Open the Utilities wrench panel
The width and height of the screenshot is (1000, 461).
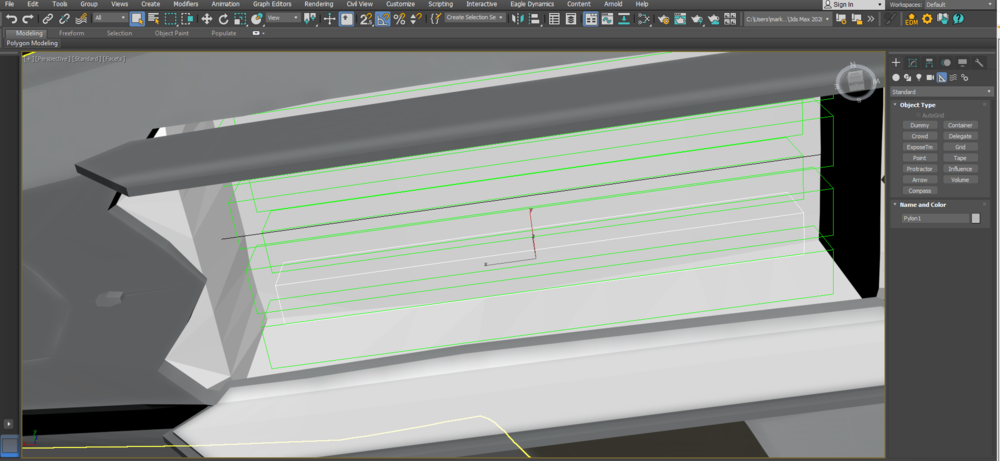979,63
